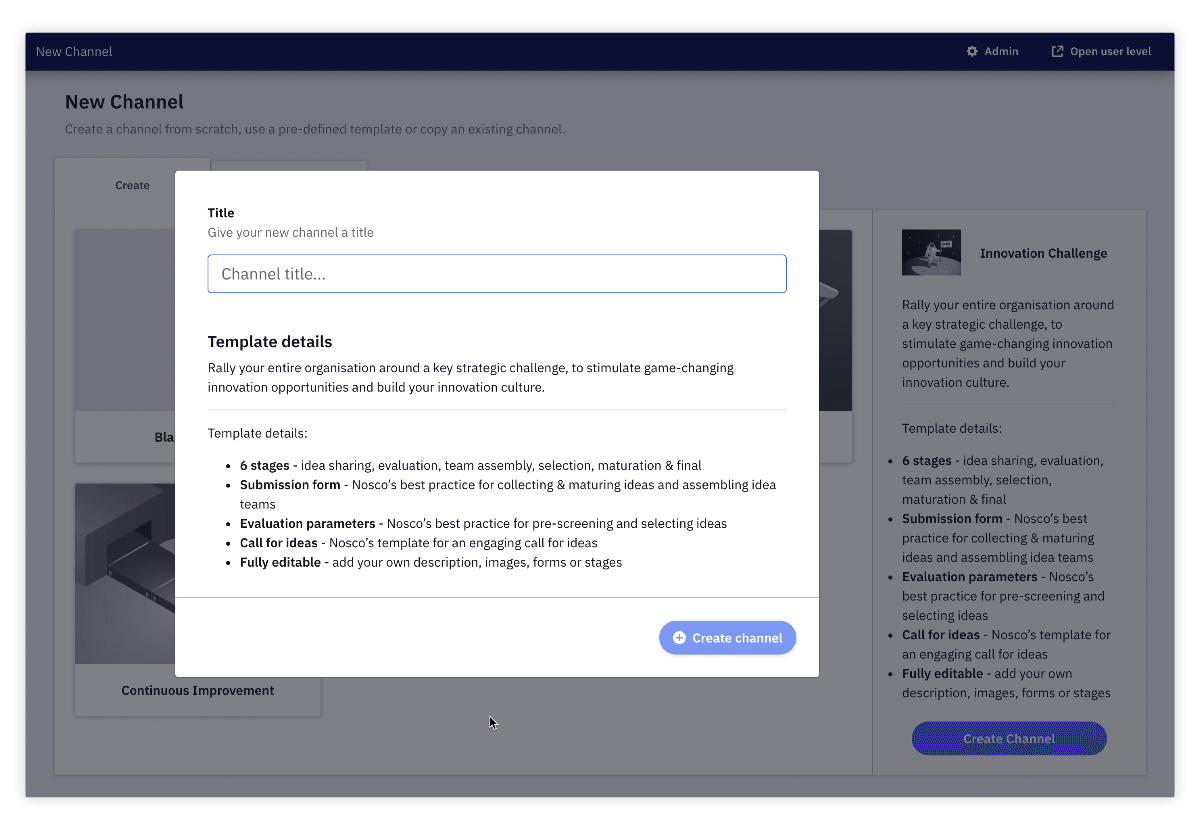The image size is (1200, 830).
Task: Click the Open user level link text
Action: point(1110,52)
